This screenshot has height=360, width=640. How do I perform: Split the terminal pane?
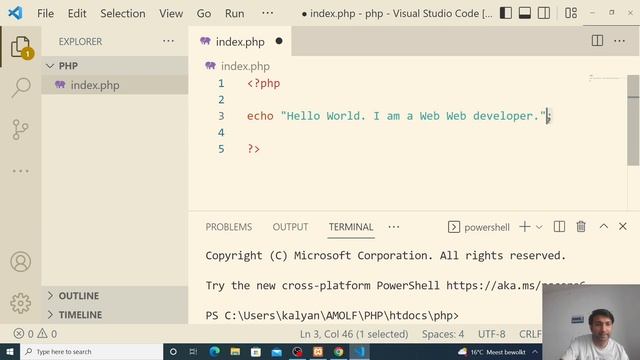pos(559,227)
